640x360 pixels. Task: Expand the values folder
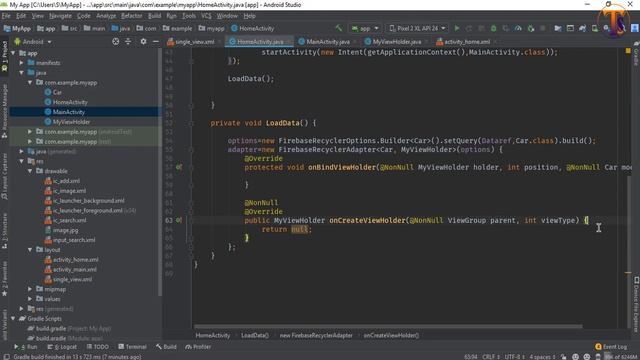point(30,299)
